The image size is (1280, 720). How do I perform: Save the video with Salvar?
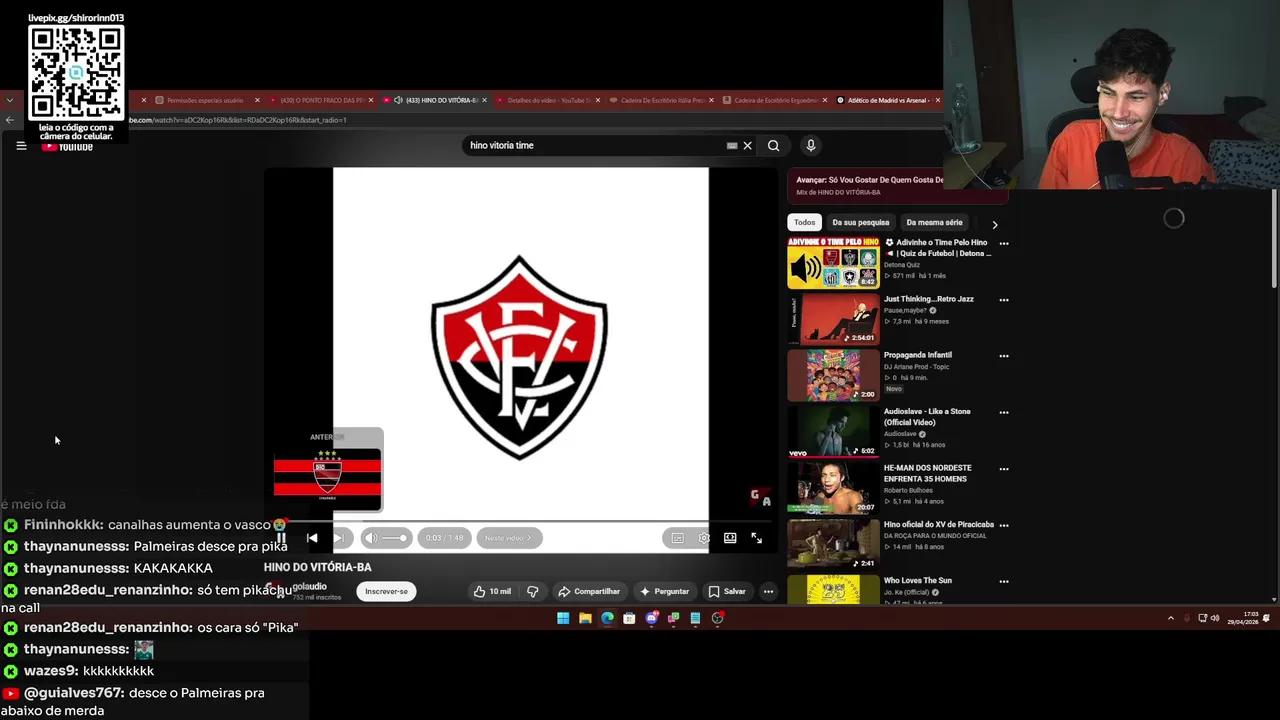[727, 591]
